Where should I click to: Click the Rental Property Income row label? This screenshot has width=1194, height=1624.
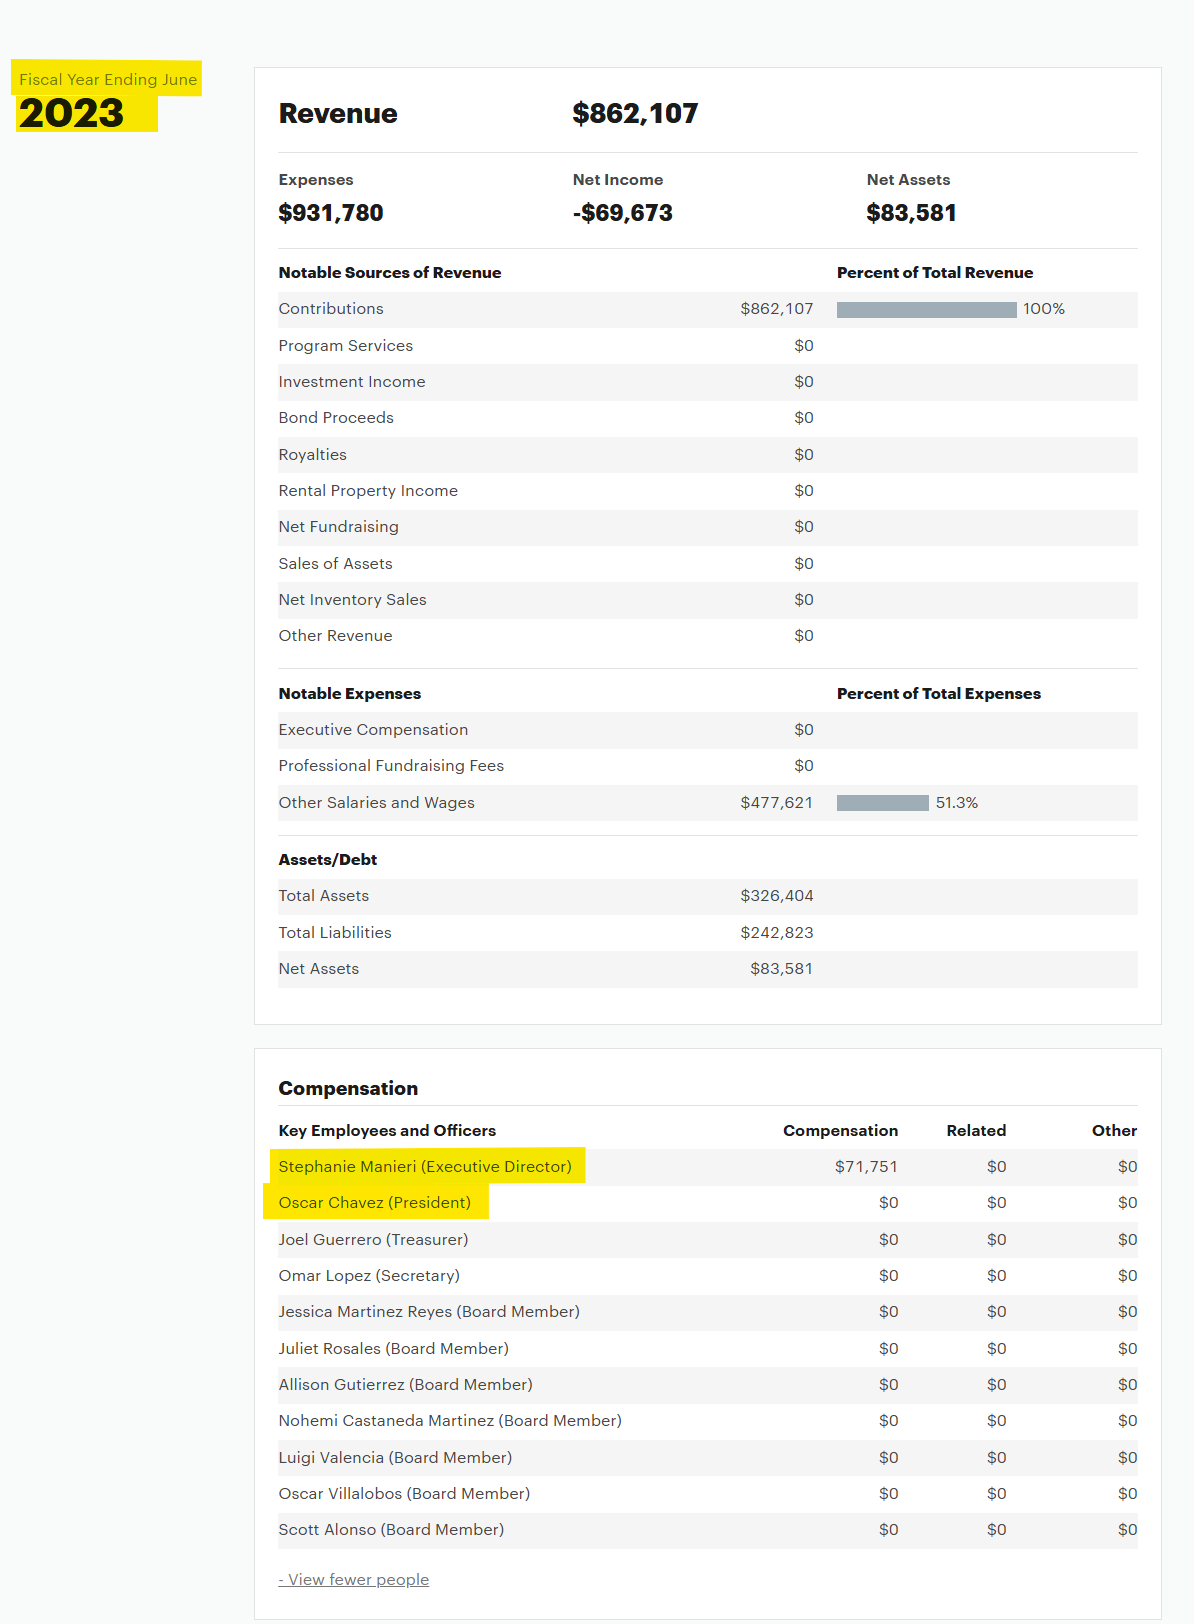(x=368, y=490)
